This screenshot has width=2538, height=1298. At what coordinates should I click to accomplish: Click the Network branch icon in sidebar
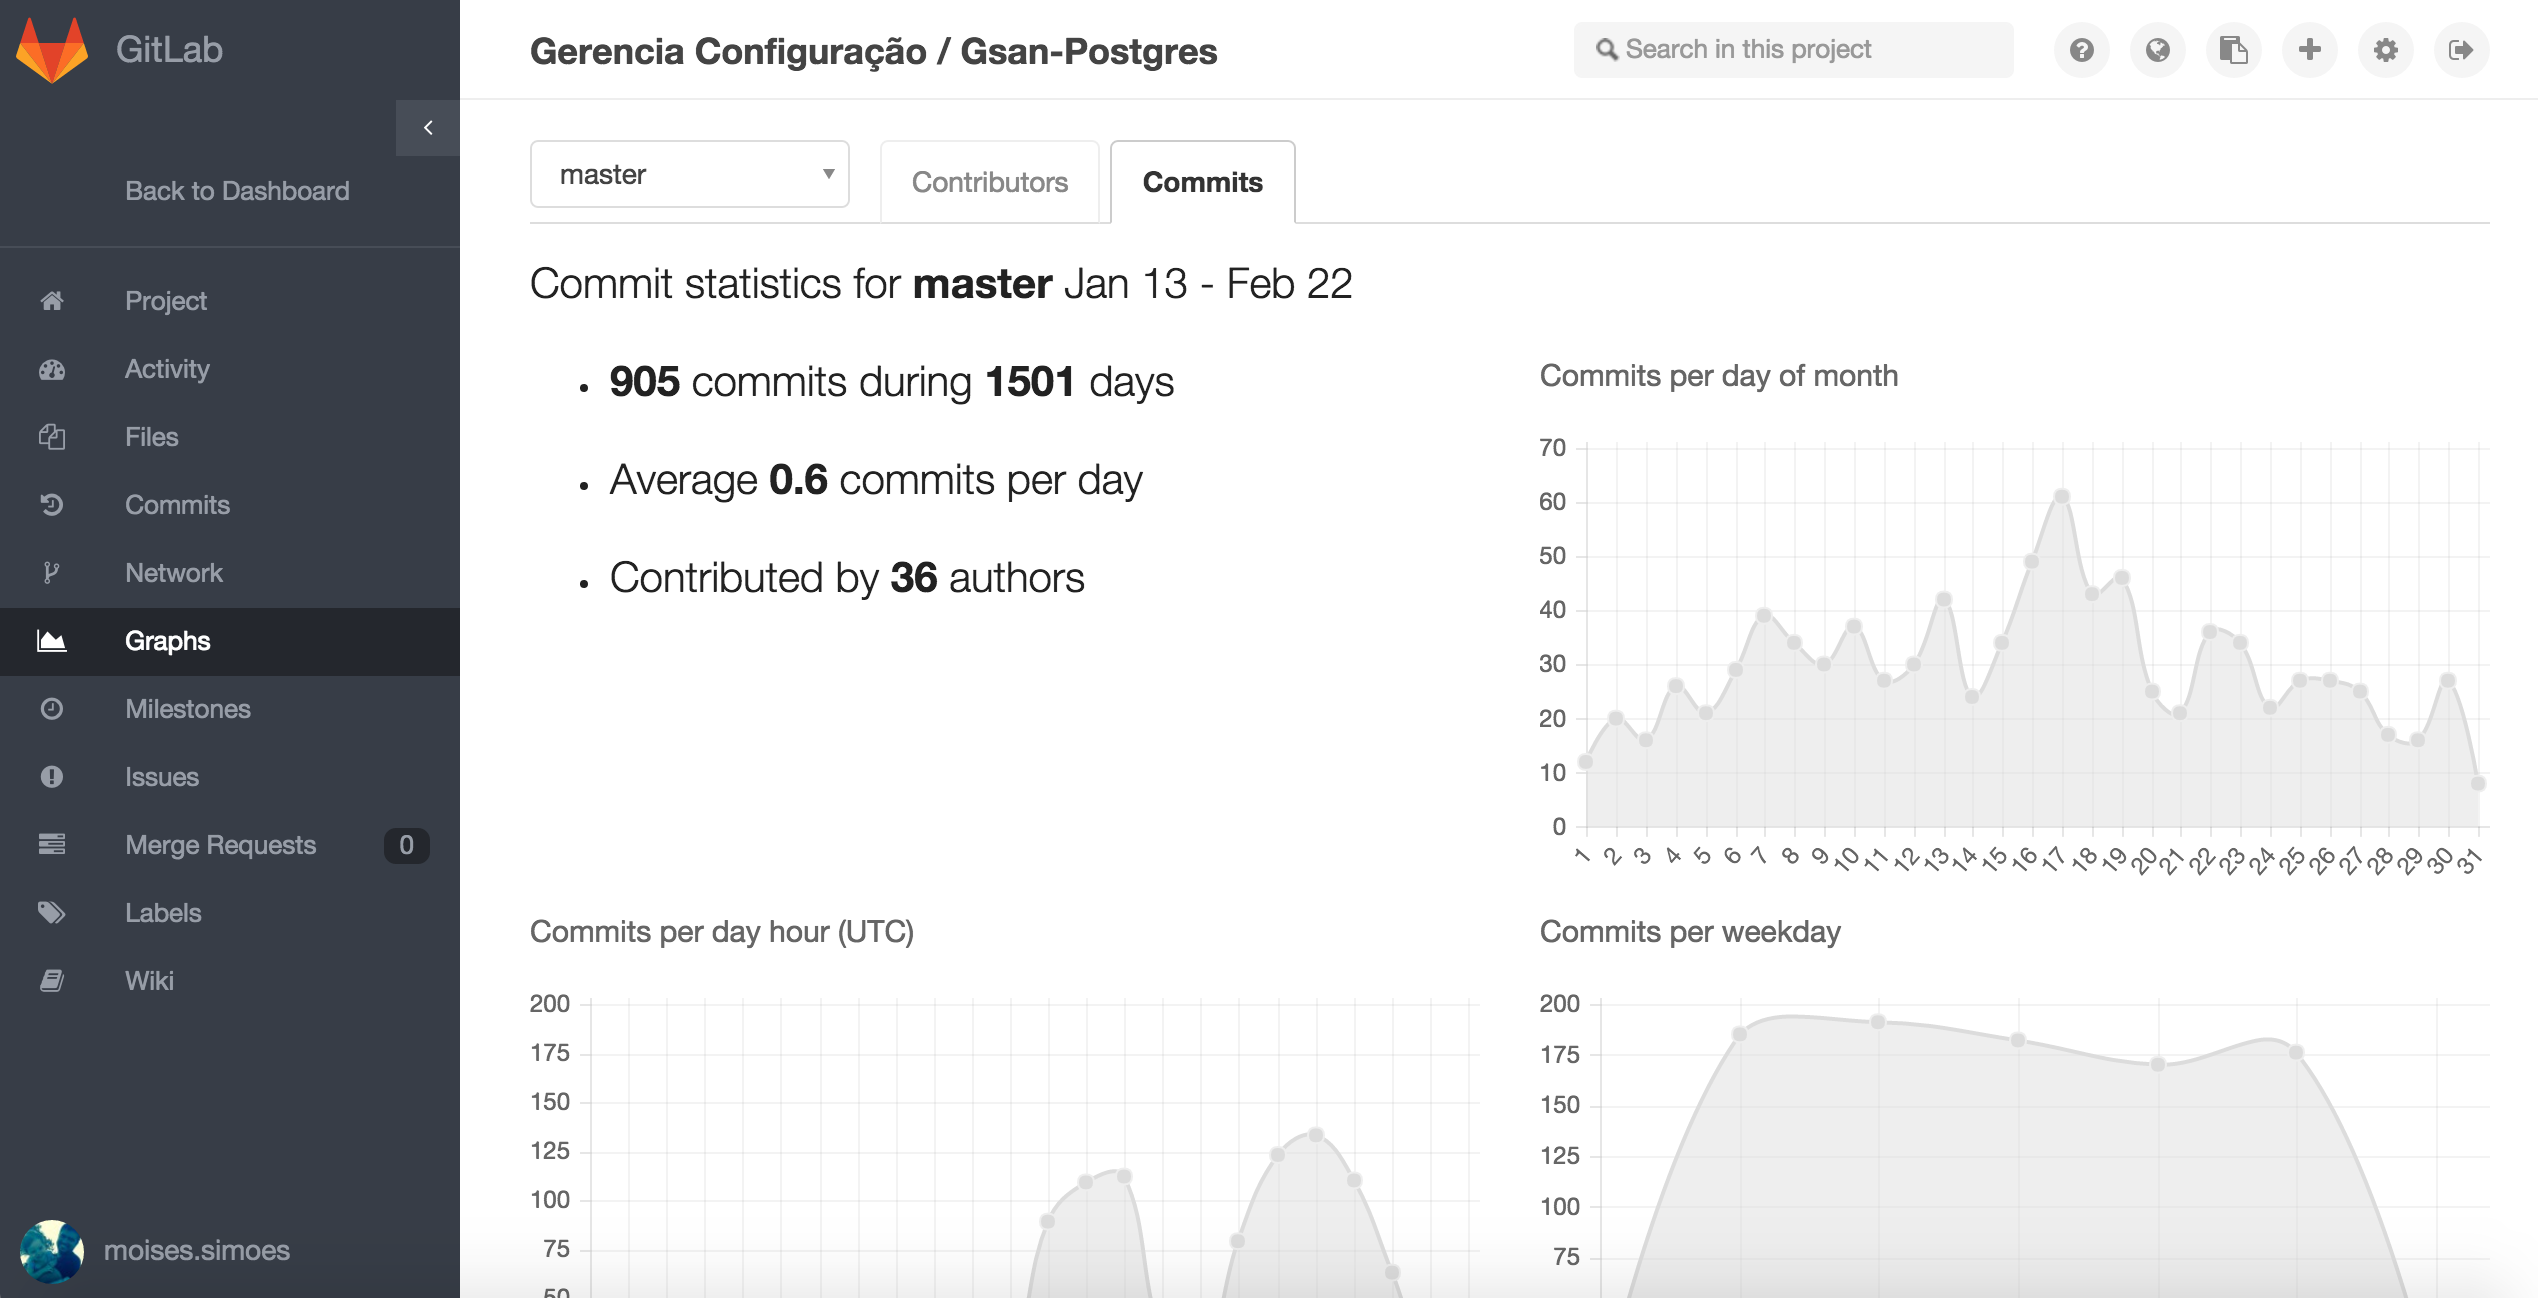coord(52,573)
